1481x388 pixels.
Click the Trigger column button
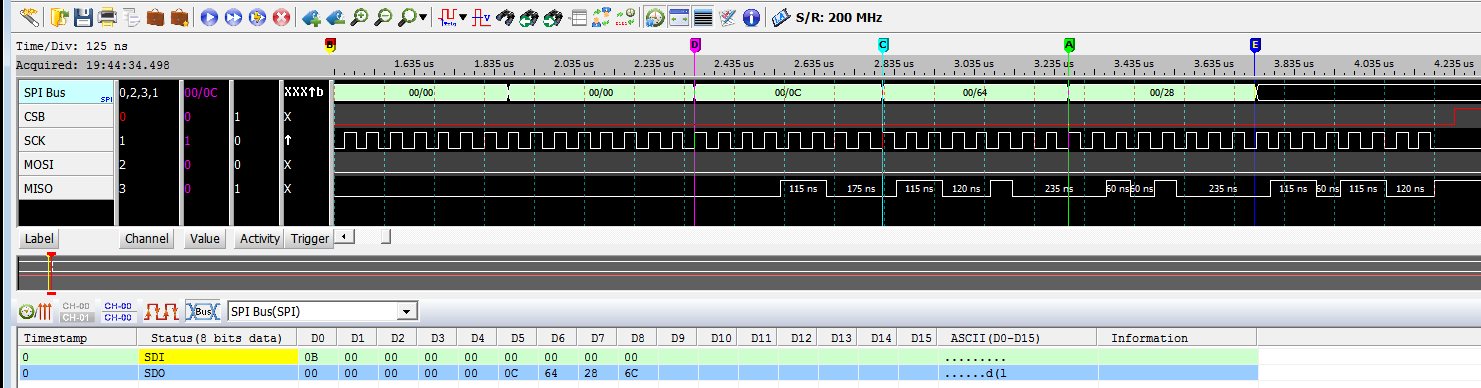coord(309,239)
